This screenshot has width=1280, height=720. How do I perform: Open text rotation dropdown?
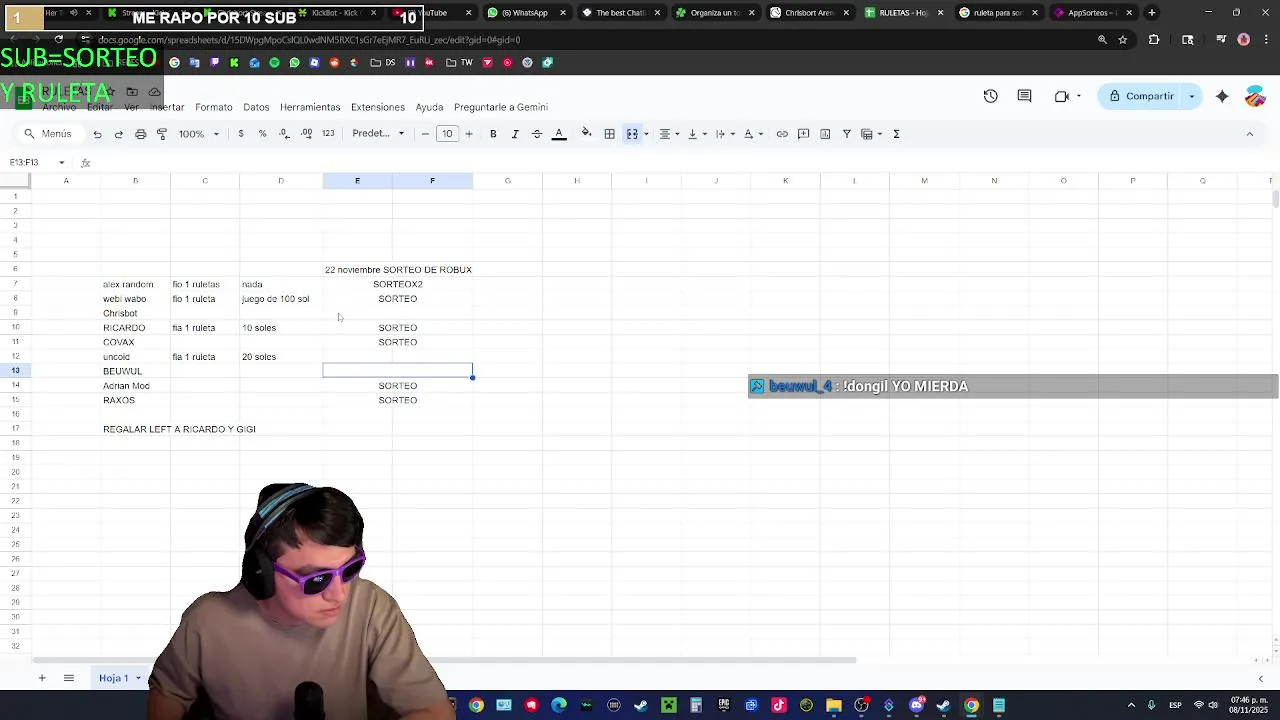pos(752,134)
